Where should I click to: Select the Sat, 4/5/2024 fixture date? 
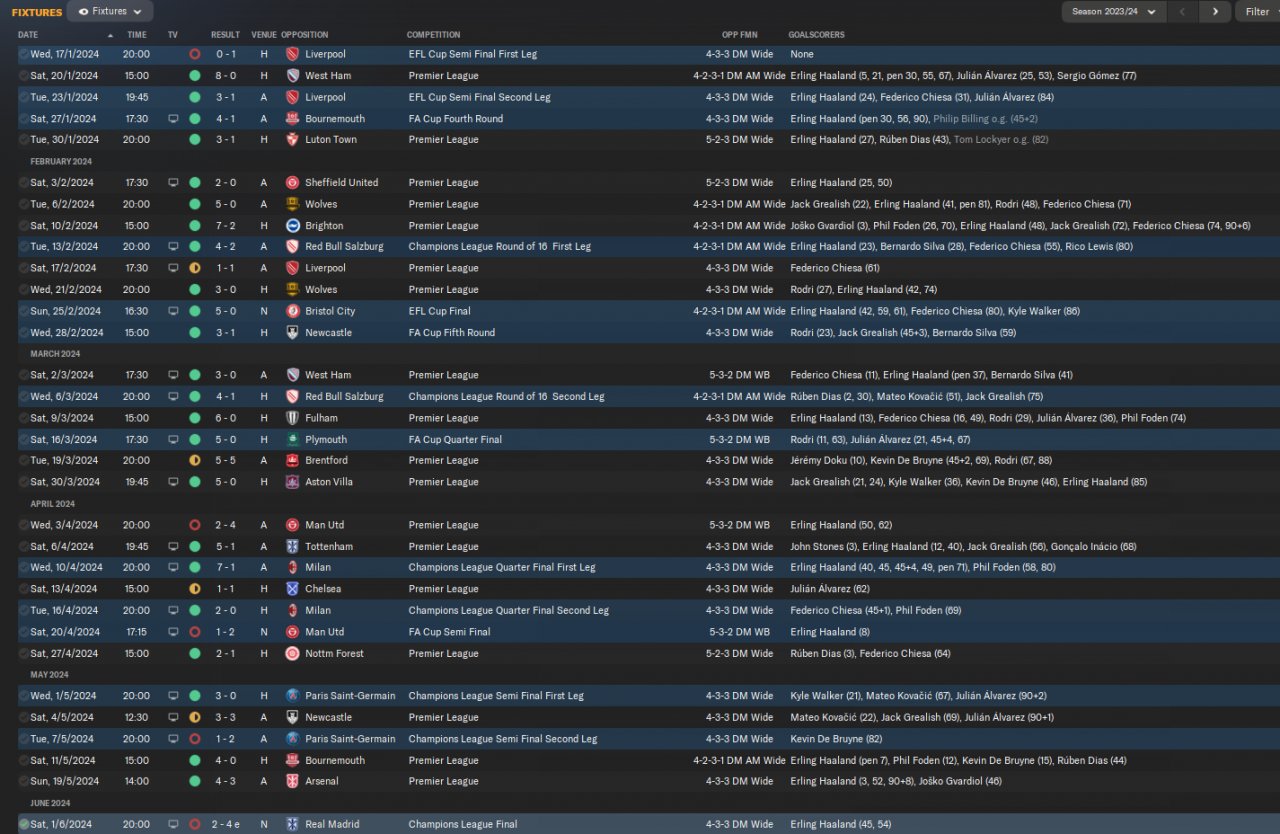62,718
